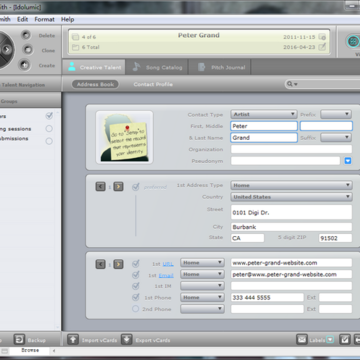Click the modified date pencil icon beside 2016-04-23

(322, 47)
